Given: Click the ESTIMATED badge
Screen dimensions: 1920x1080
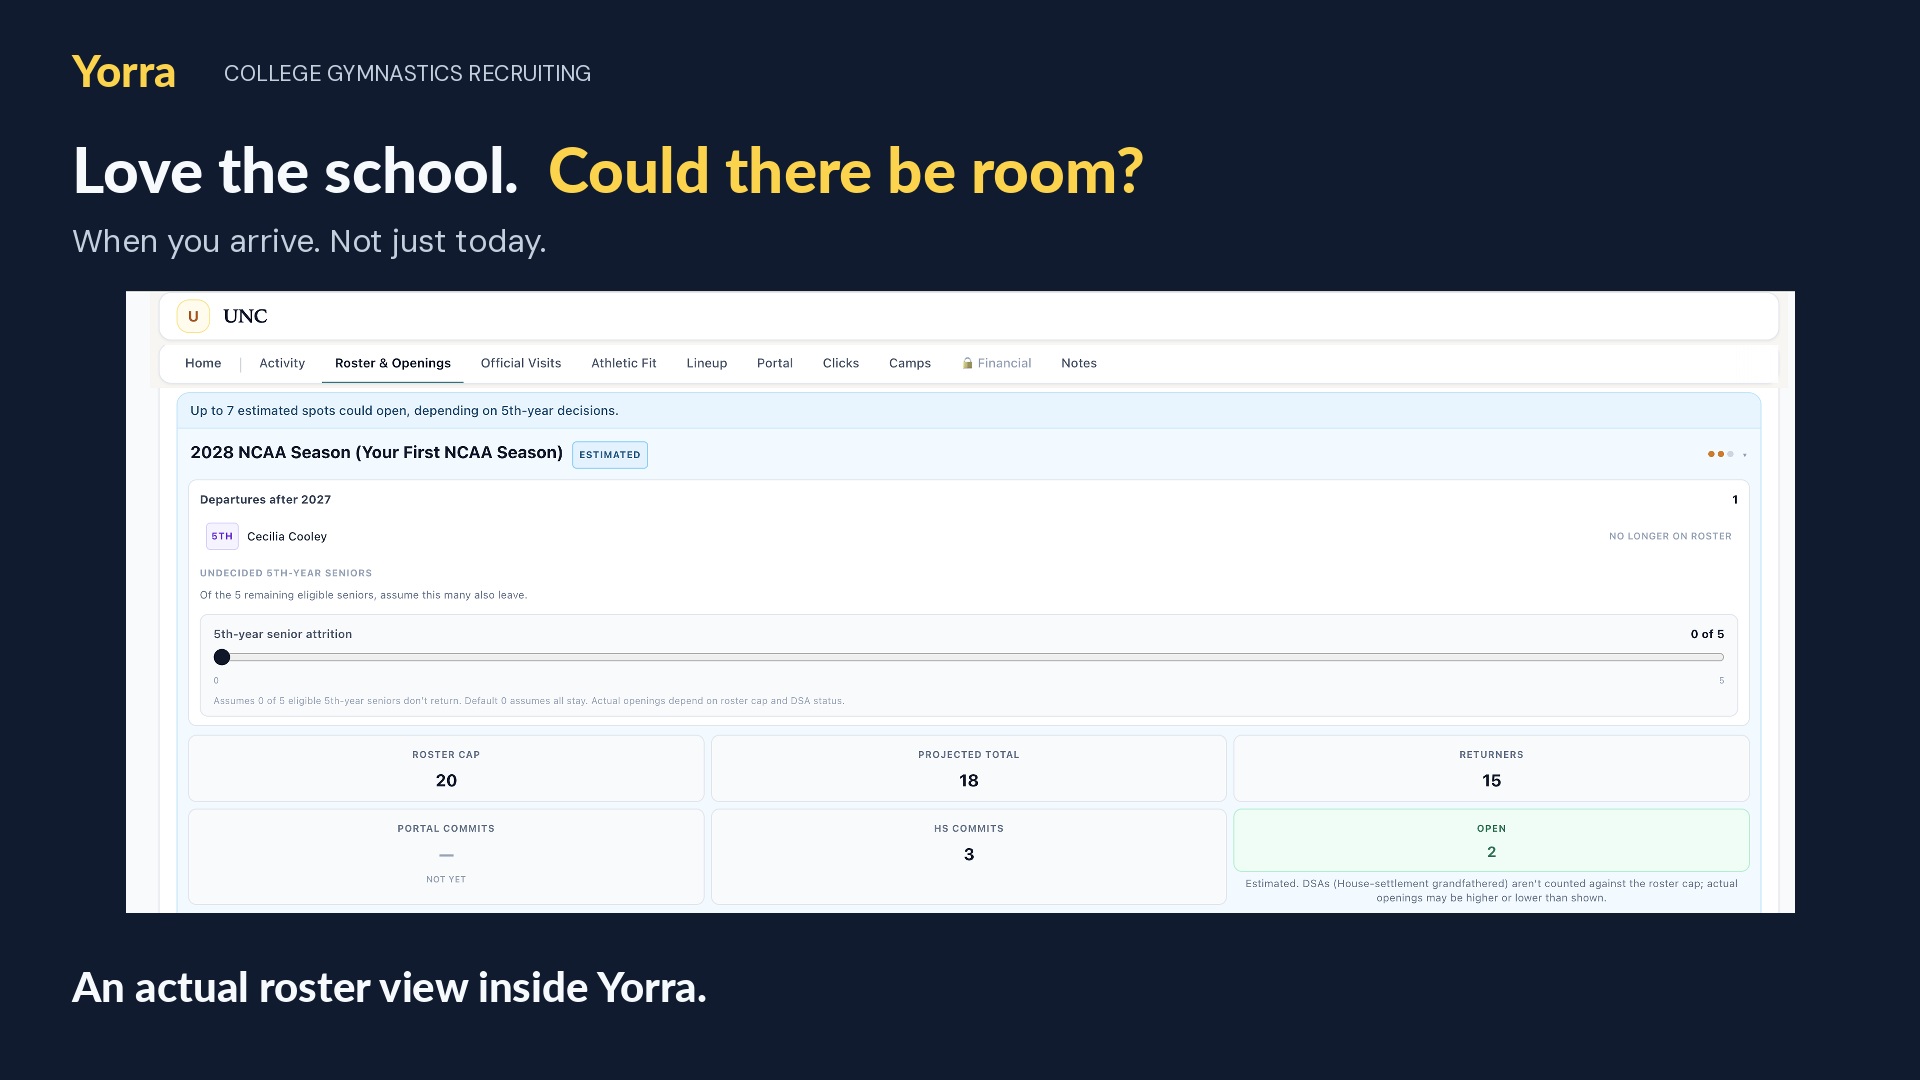Looking at the screenshot, I should [610, 455].
